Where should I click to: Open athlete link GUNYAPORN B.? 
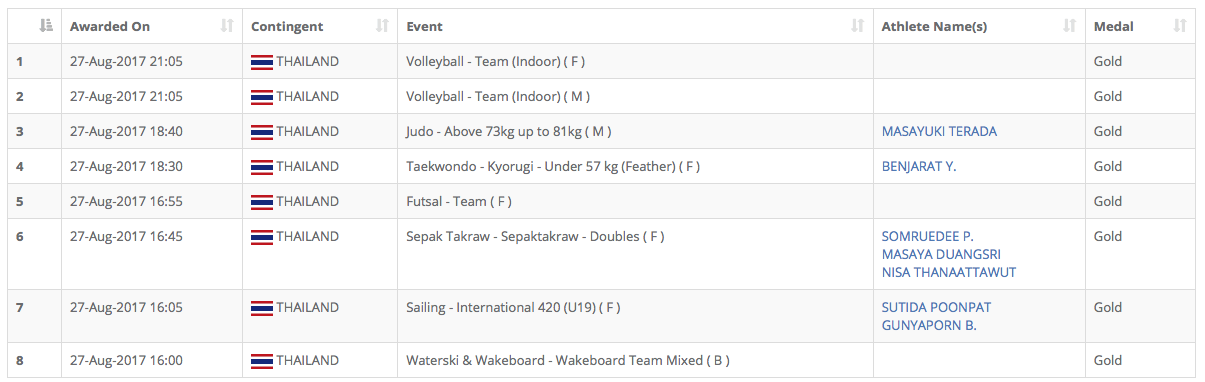coord(929,325)
